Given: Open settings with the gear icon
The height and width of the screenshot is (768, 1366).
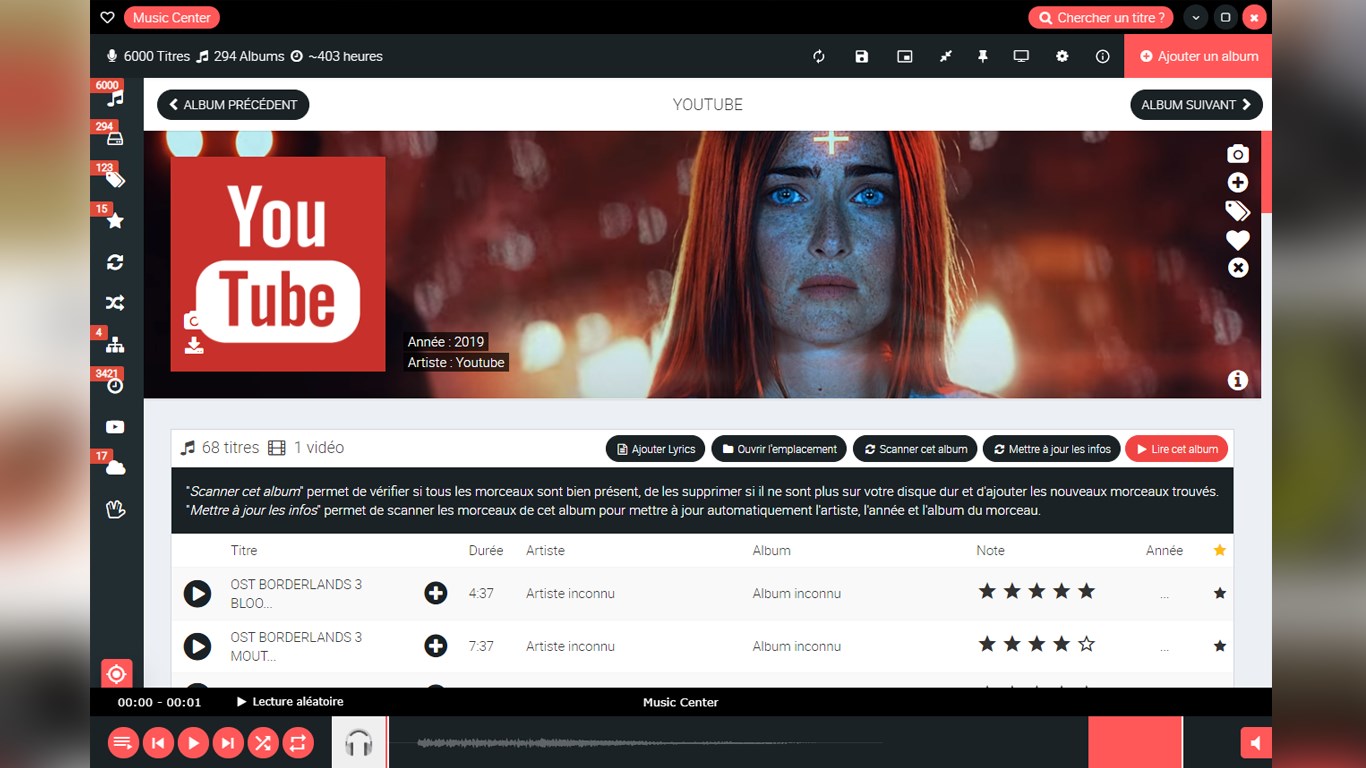Looking at the screenshot, I should pyautogui.click(x=1062, y=57).
